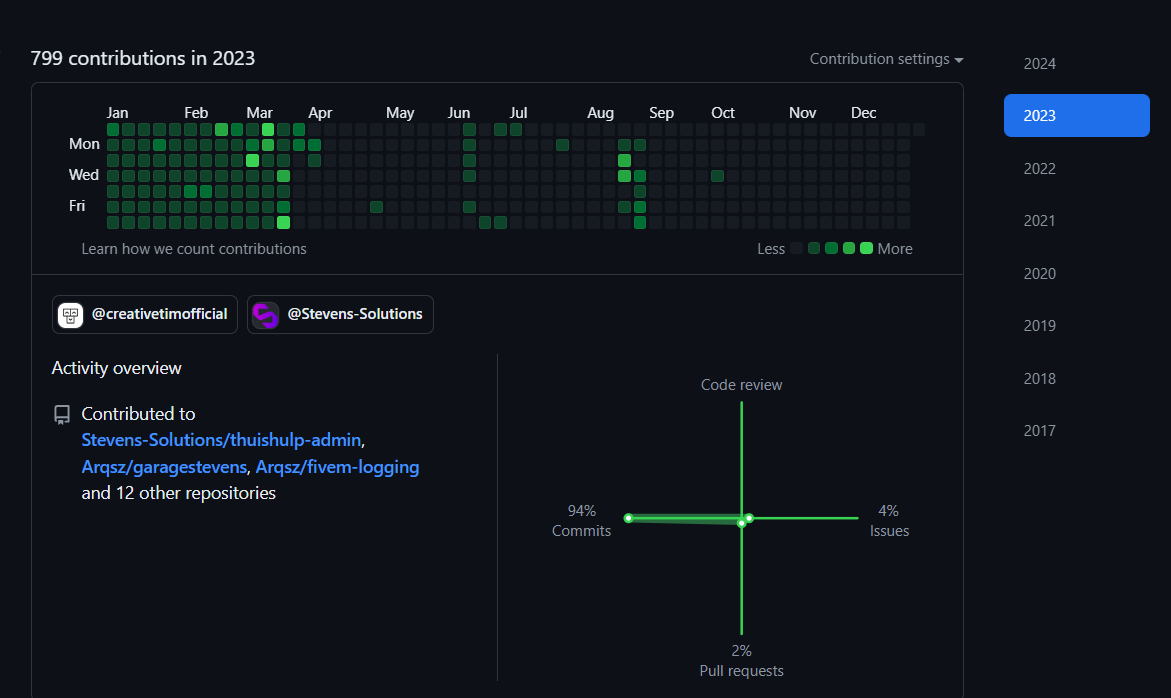This screenshot has width=1171, height=698.
Task: Open the creativetimofficial organization avatar icon
Action: click(70, 314)
